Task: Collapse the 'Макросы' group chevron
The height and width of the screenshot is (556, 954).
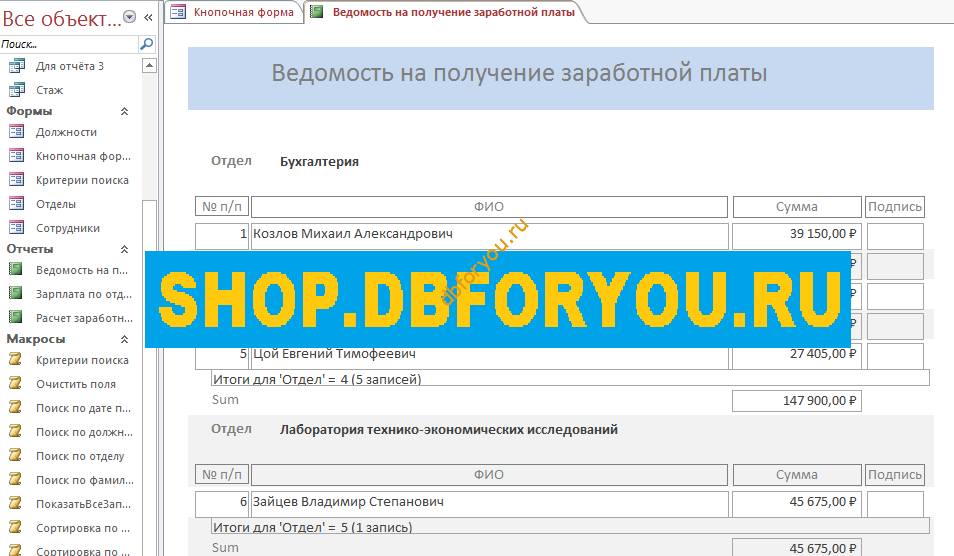Action: coord(125,339)
